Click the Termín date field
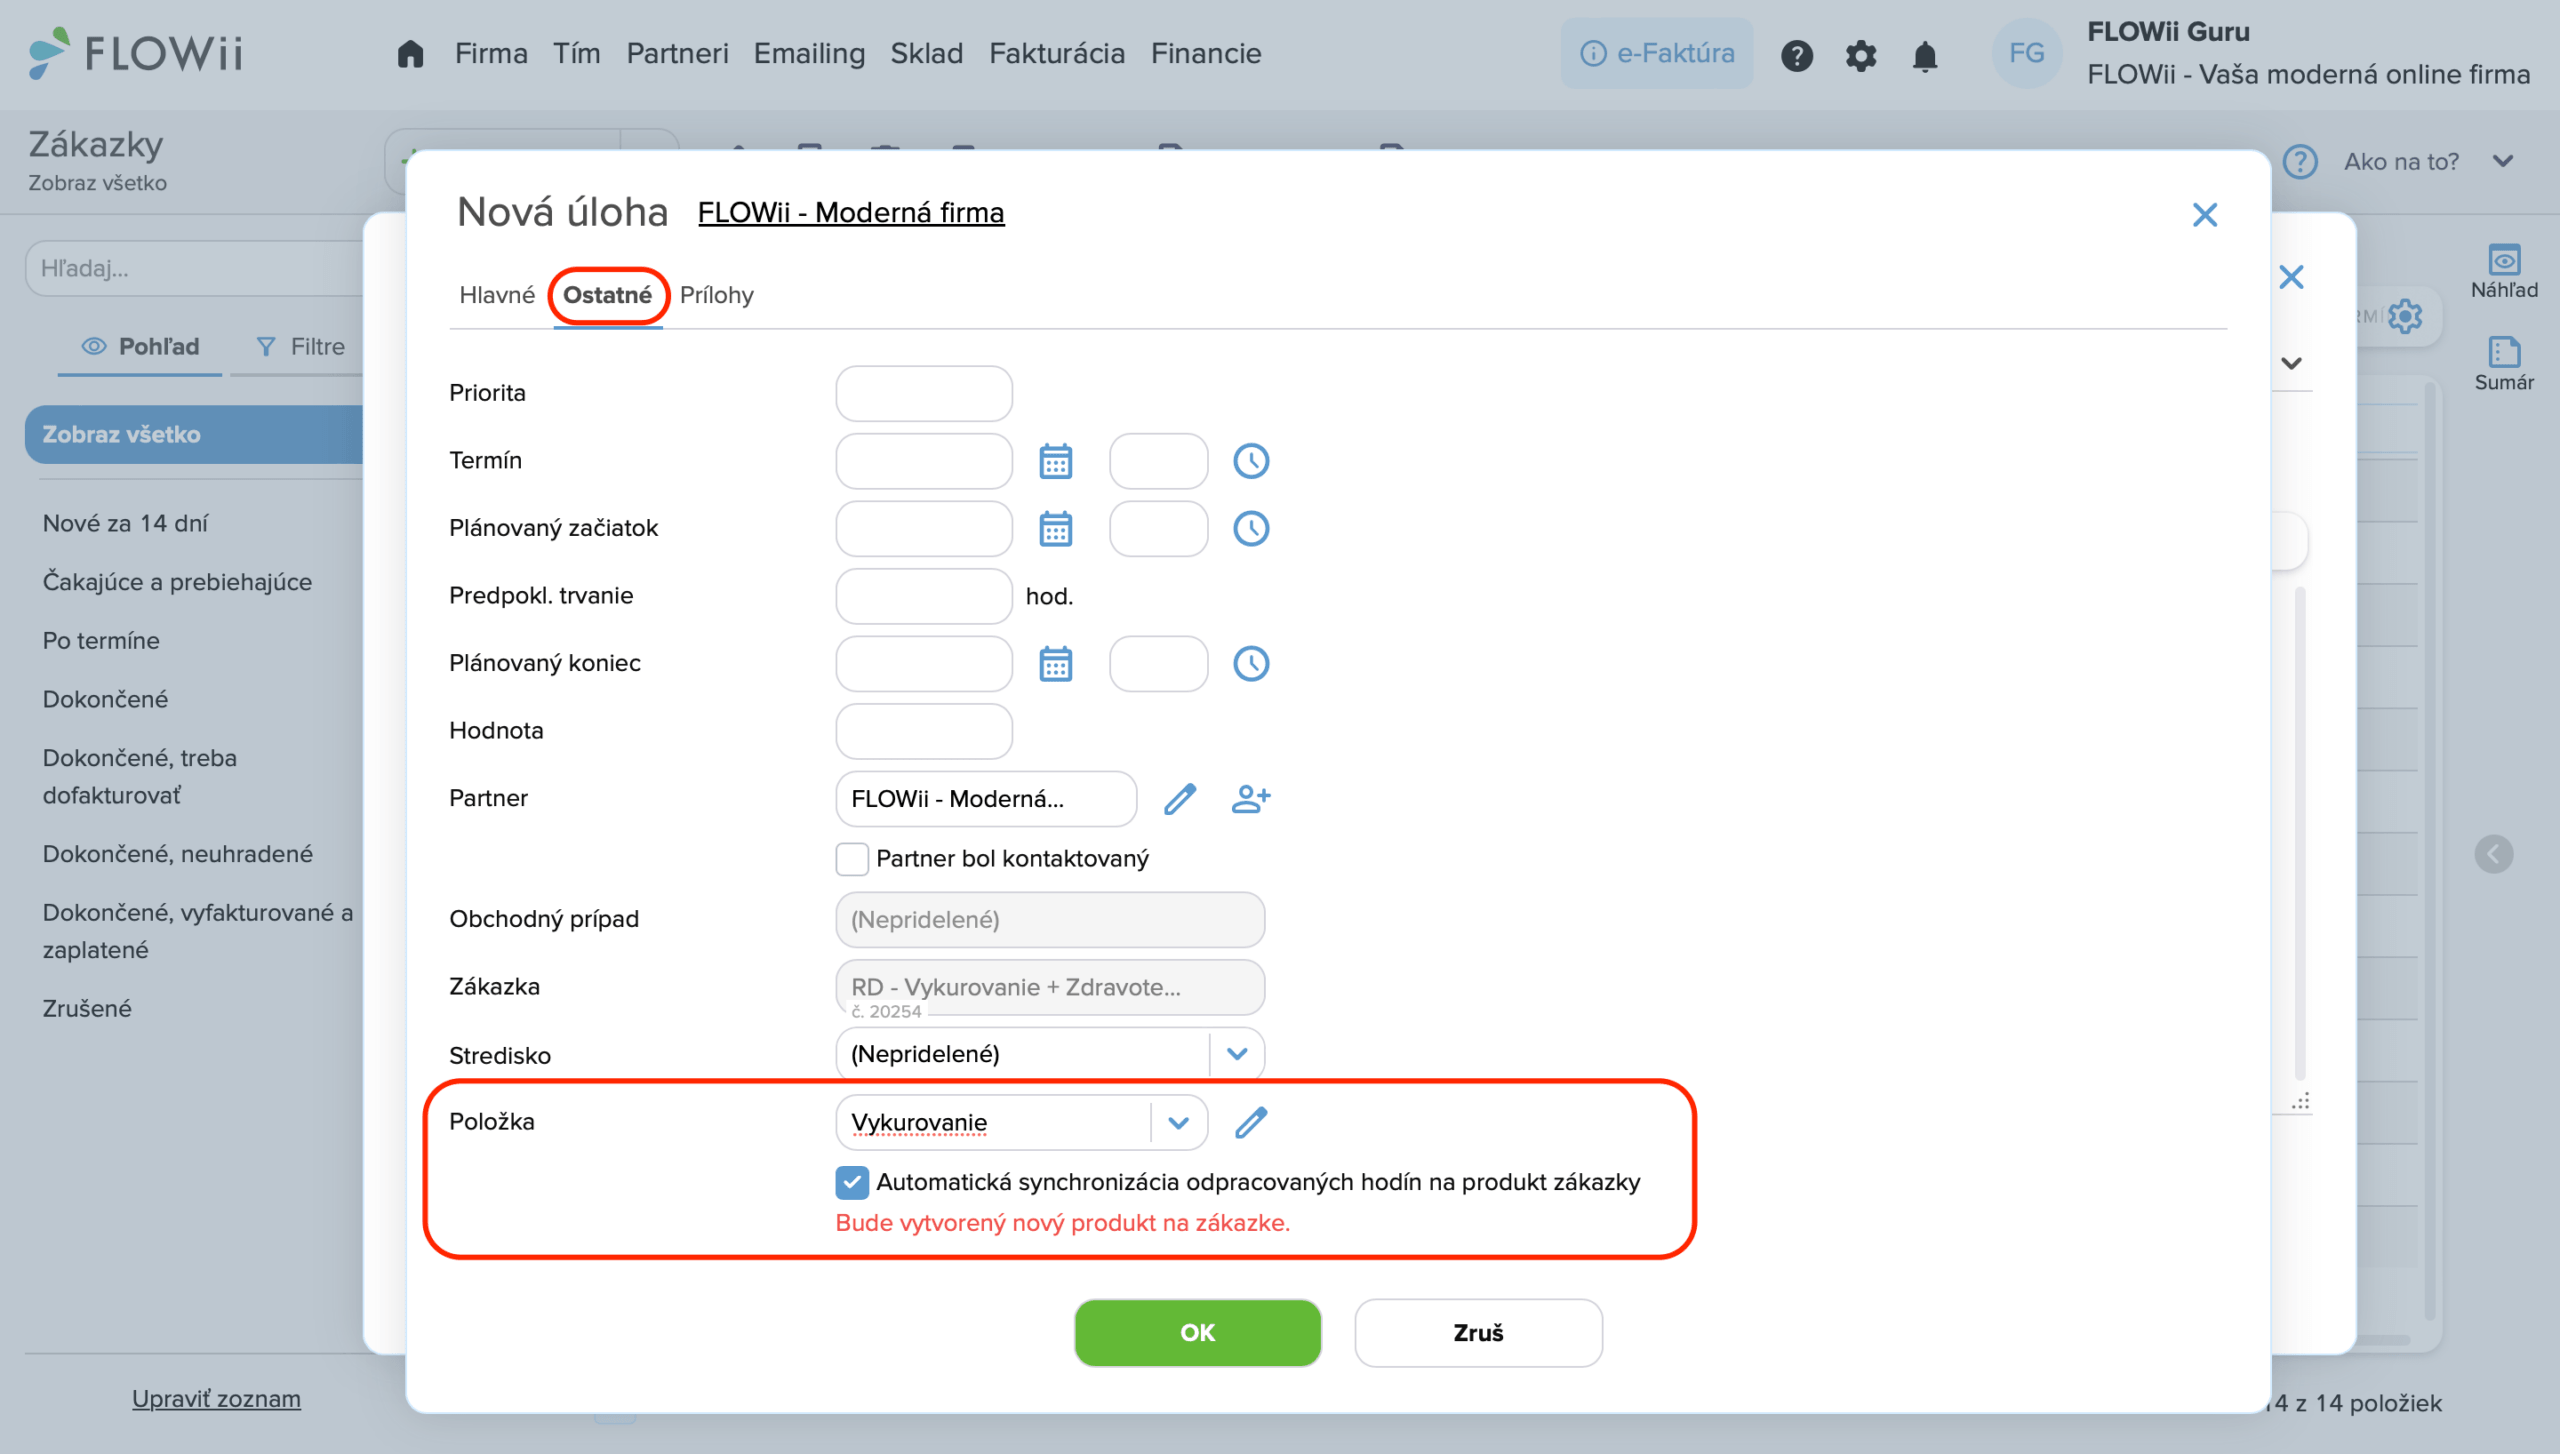2560x1454 pixels. (923, 461)
